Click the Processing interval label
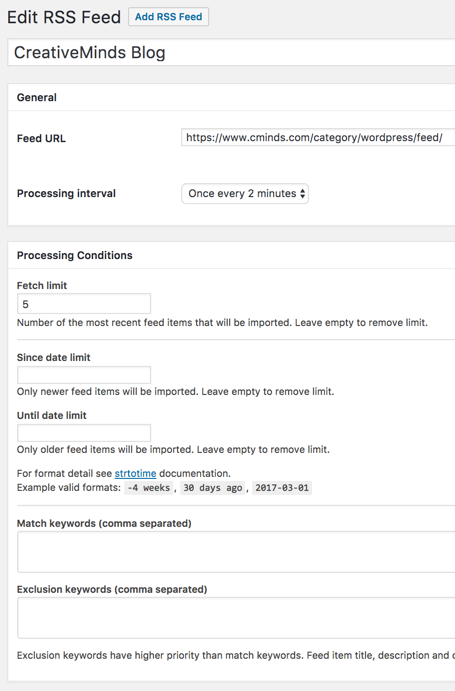This screenshot has height=691, width=455. [x=66, y=193]
